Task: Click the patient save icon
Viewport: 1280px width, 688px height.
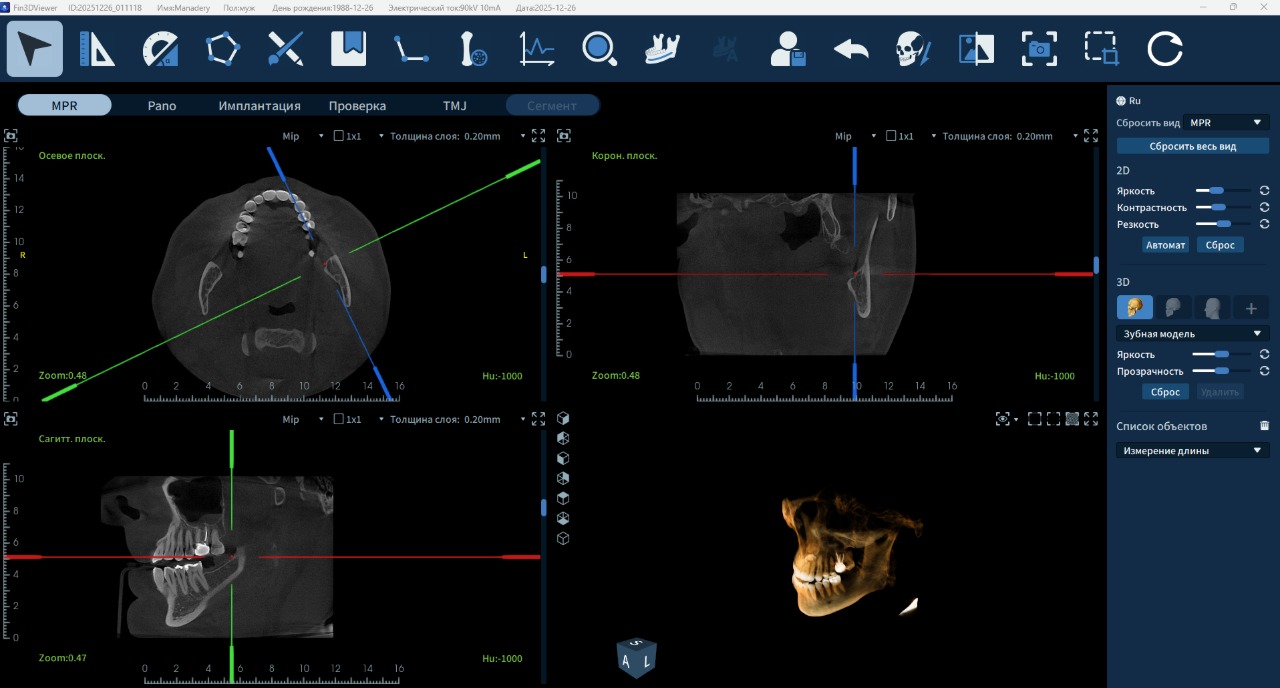Action: pyautogui.click(x=788, y=49)
